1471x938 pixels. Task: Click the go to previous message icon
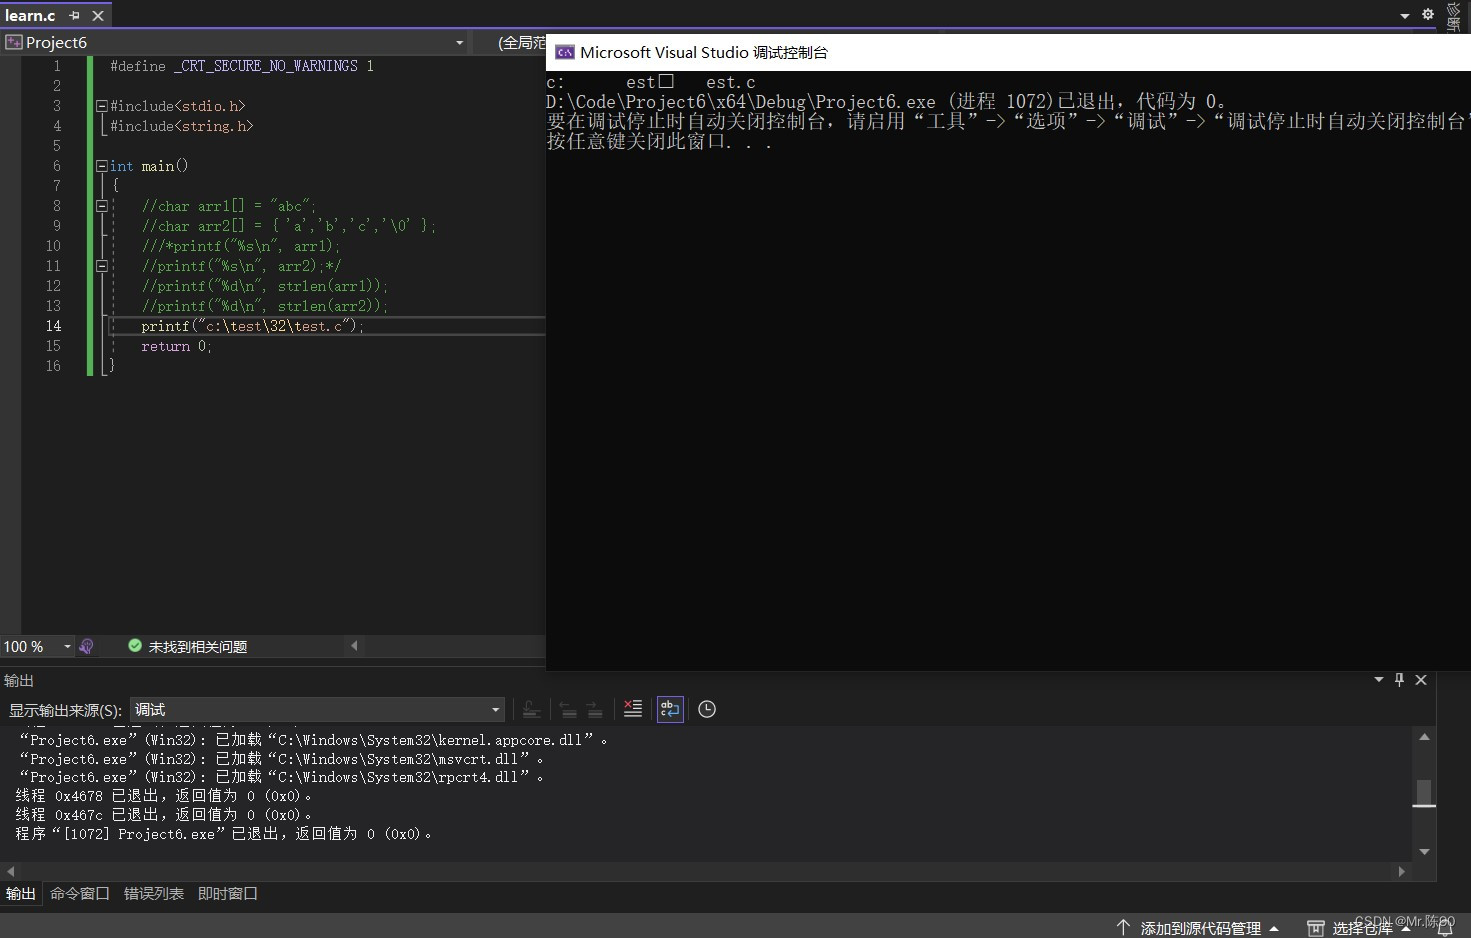click(x=568, y=709)
